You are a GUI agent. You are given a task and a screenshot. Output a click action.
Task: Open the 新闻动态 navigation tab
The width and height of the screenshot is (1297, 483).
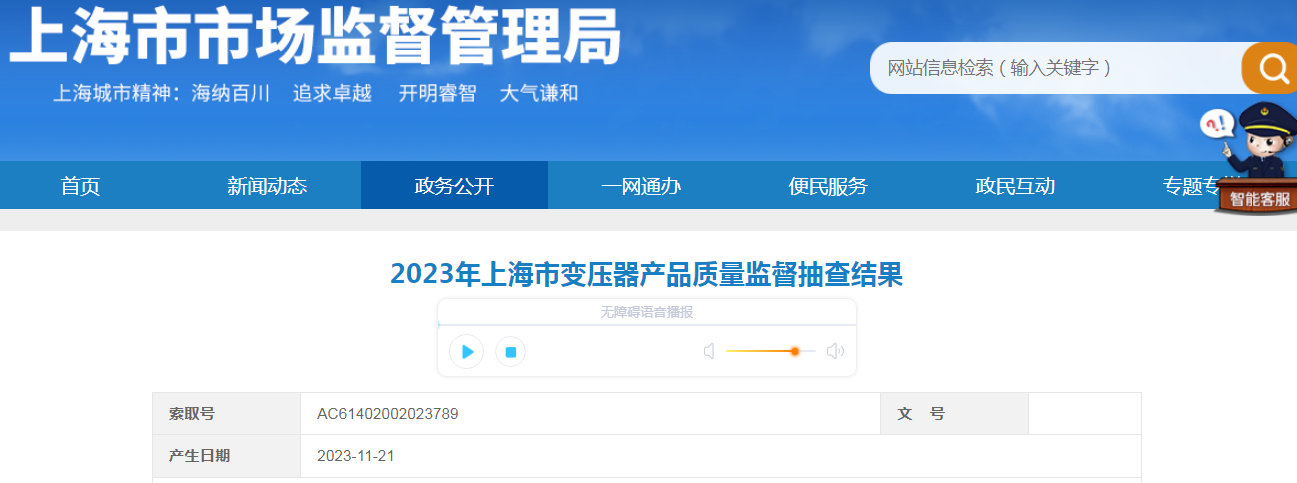coord(267,186)
